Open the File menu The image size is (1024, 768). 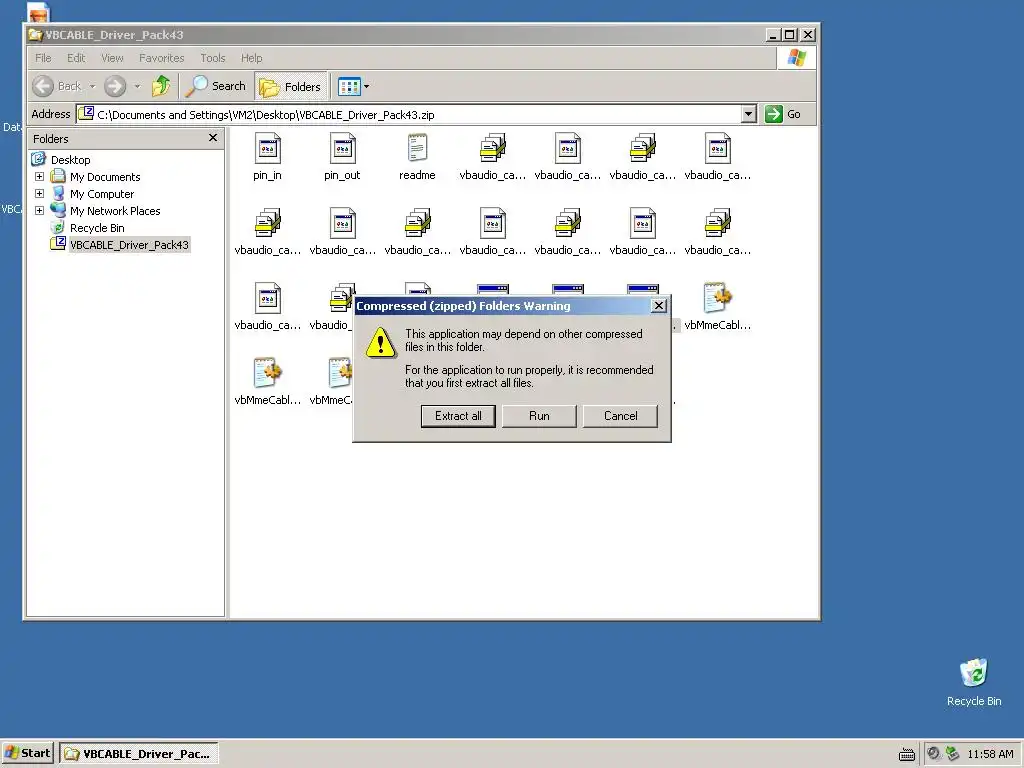click(x=43, y=58)
